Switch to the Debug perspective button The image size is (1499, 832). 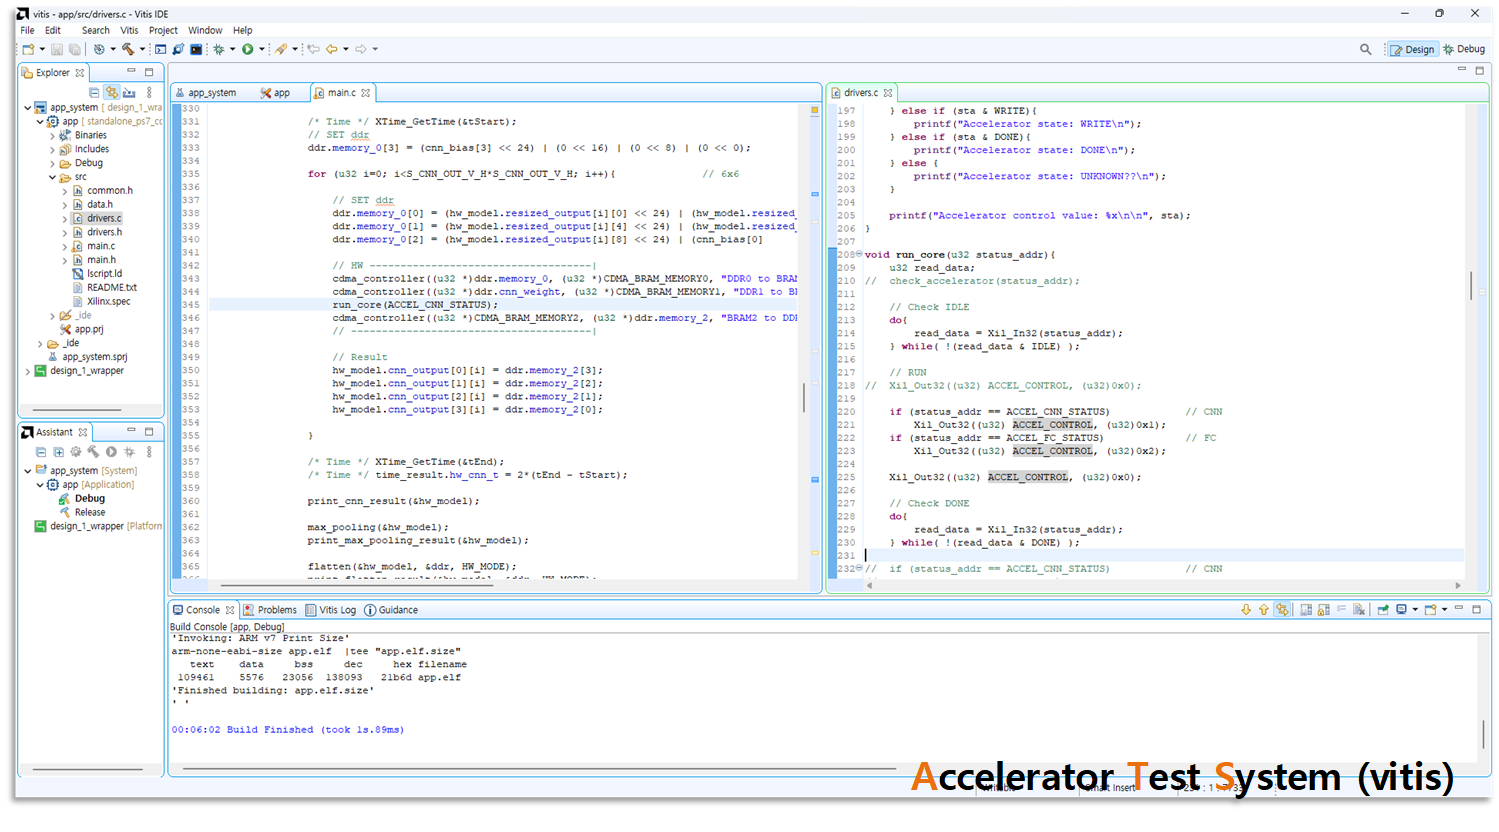(x=1464, y=49)
